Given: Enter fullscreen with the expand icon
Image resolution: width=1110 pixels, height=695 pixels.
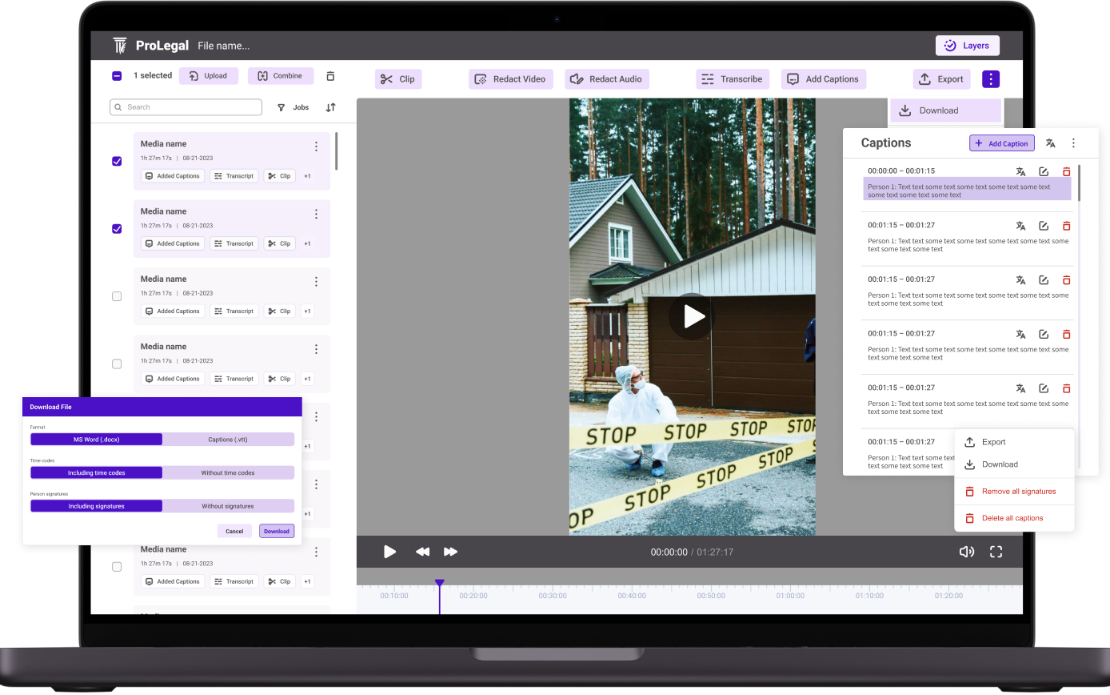Looking at the screenshot, I should tap(996, 551).
